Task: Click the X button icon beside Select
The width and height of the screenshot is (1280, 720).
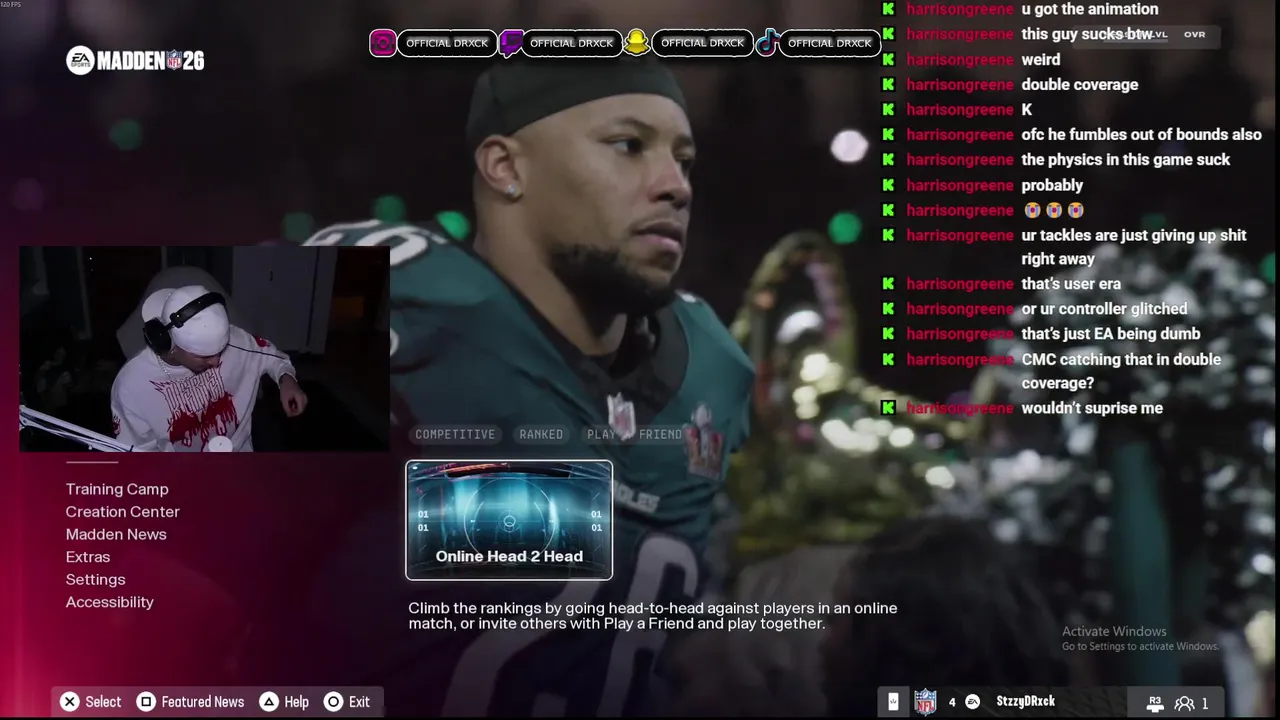Action: (x=69, y=702)
